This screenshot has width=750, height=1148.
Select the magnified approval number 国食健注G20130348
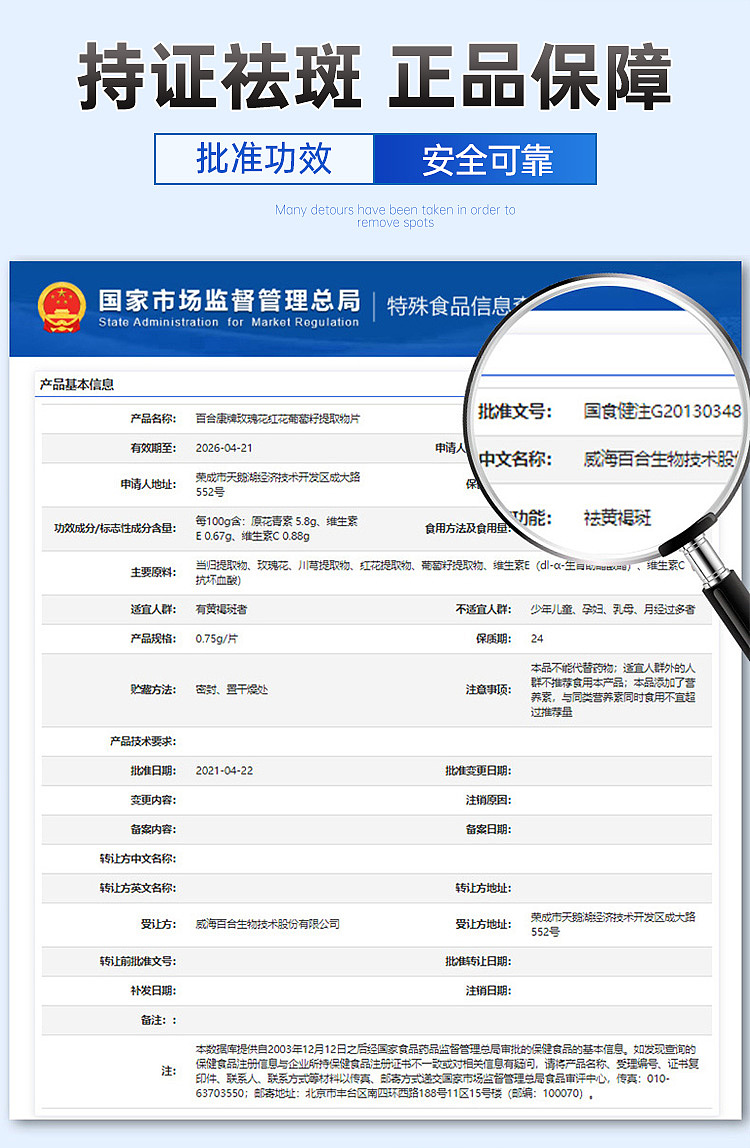[x=662, y=411]
